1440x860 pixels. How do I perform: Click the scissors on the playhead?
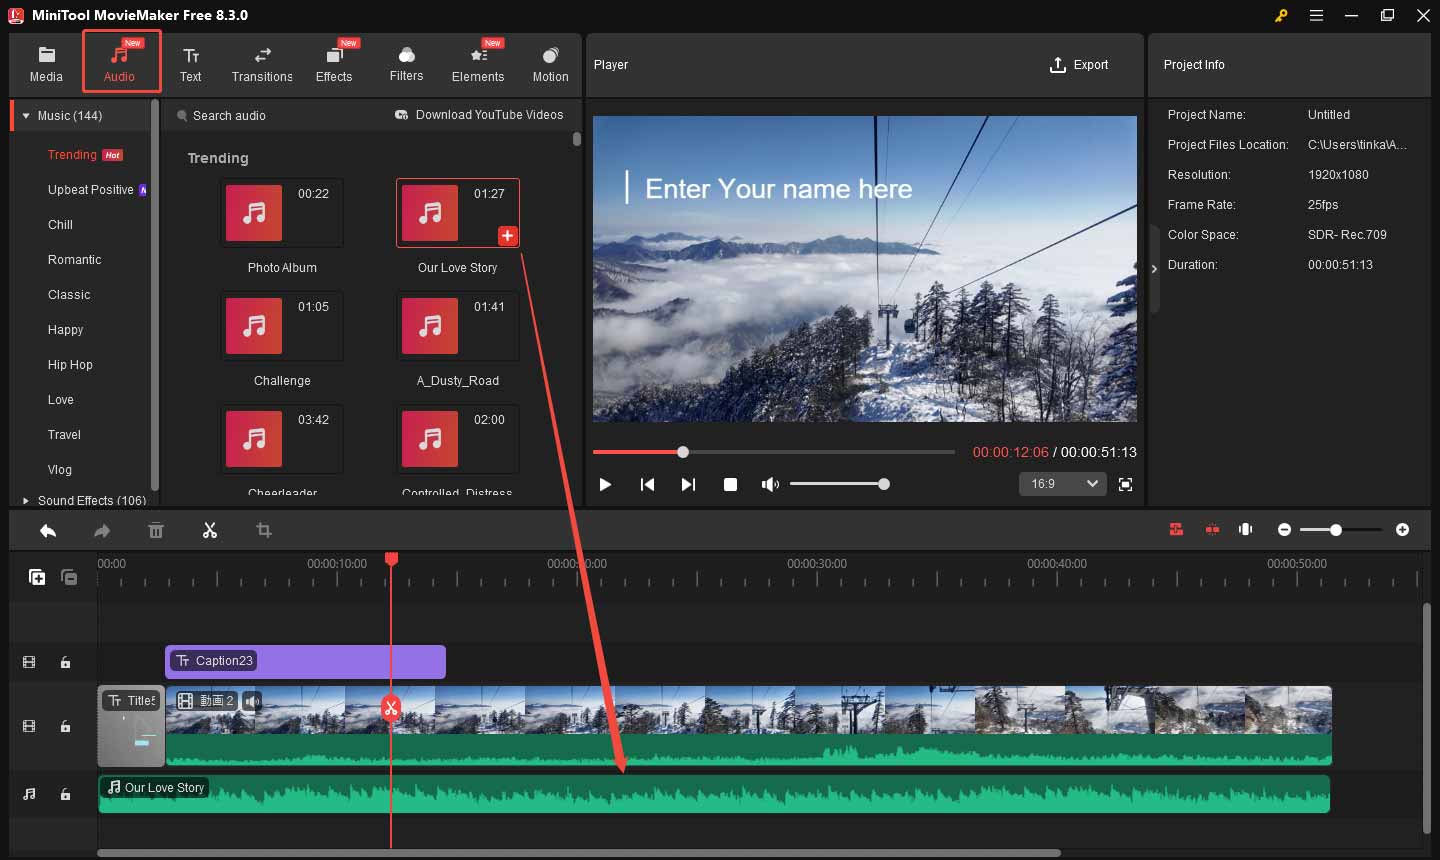[x=391, y=708]
